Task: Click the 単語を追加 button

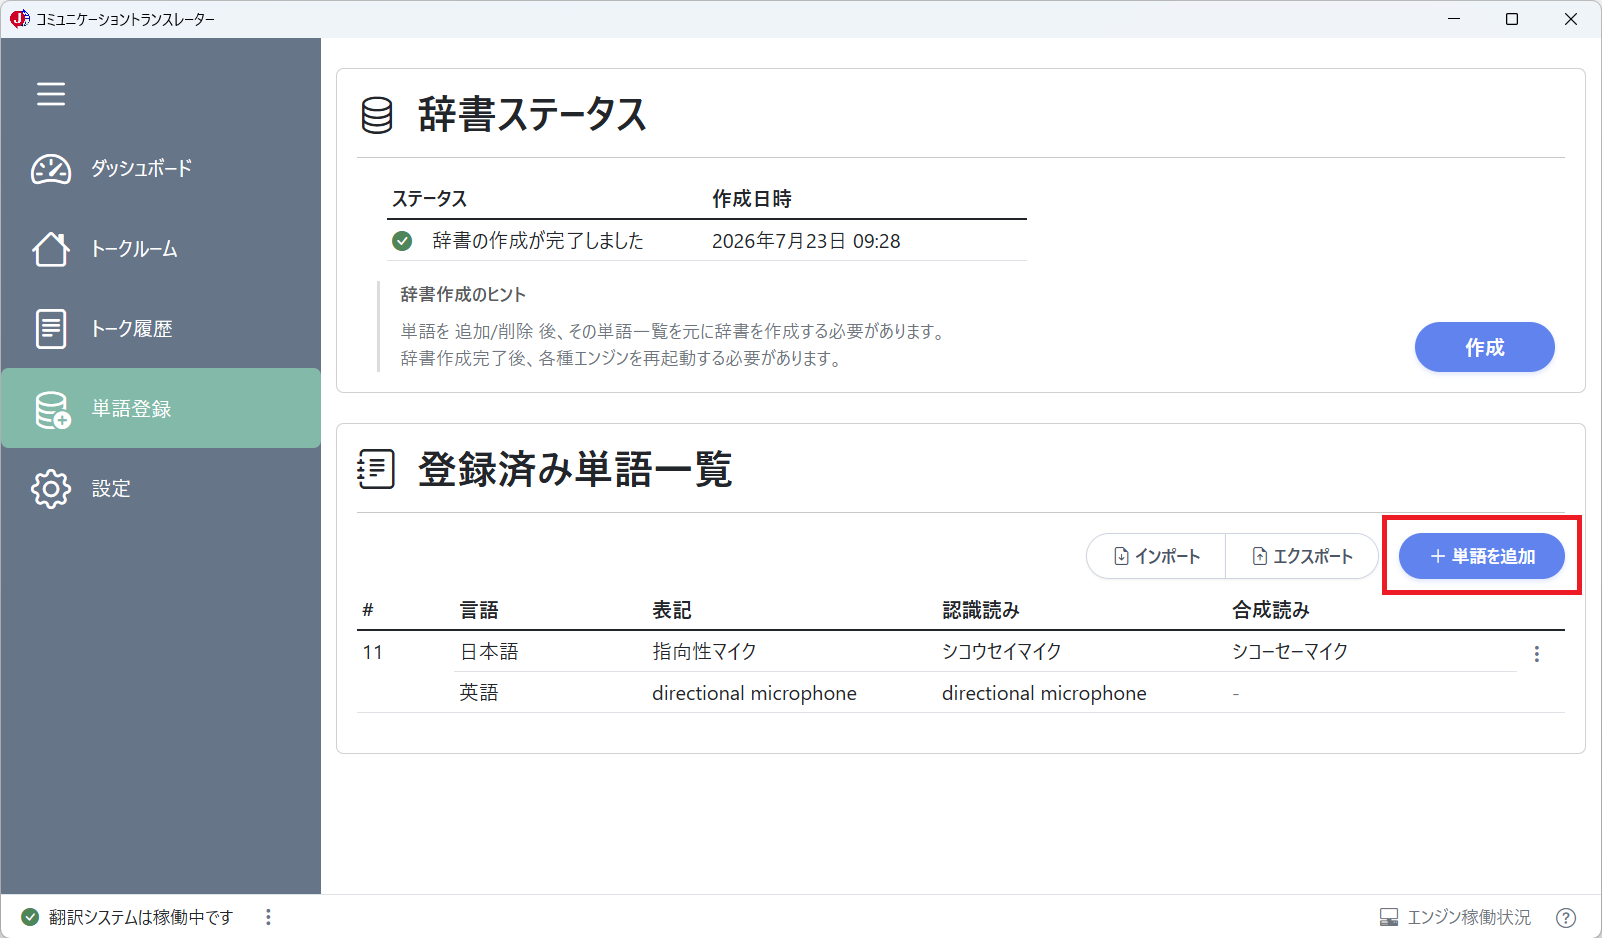Action: (x=1481, y=556)
